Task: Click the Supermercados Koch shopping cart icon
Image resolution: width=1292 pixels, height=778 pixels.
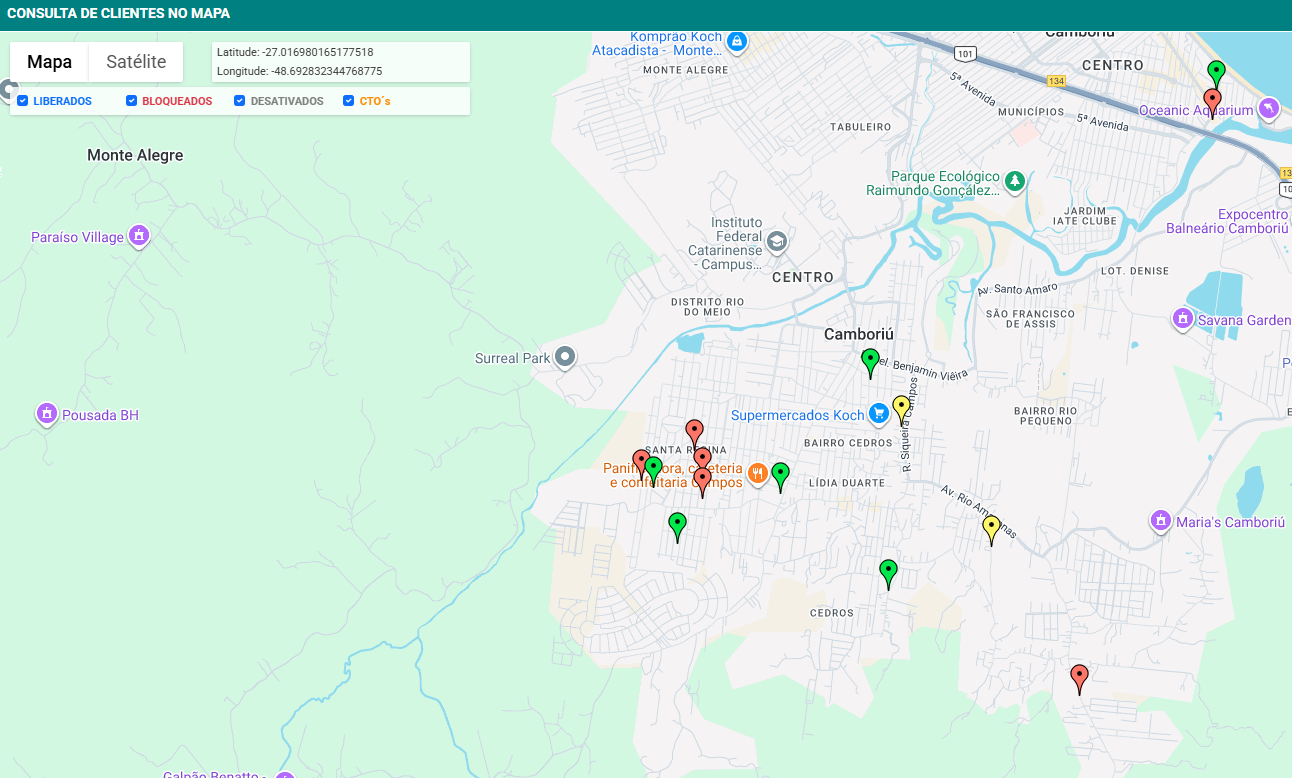Action: 878,413
